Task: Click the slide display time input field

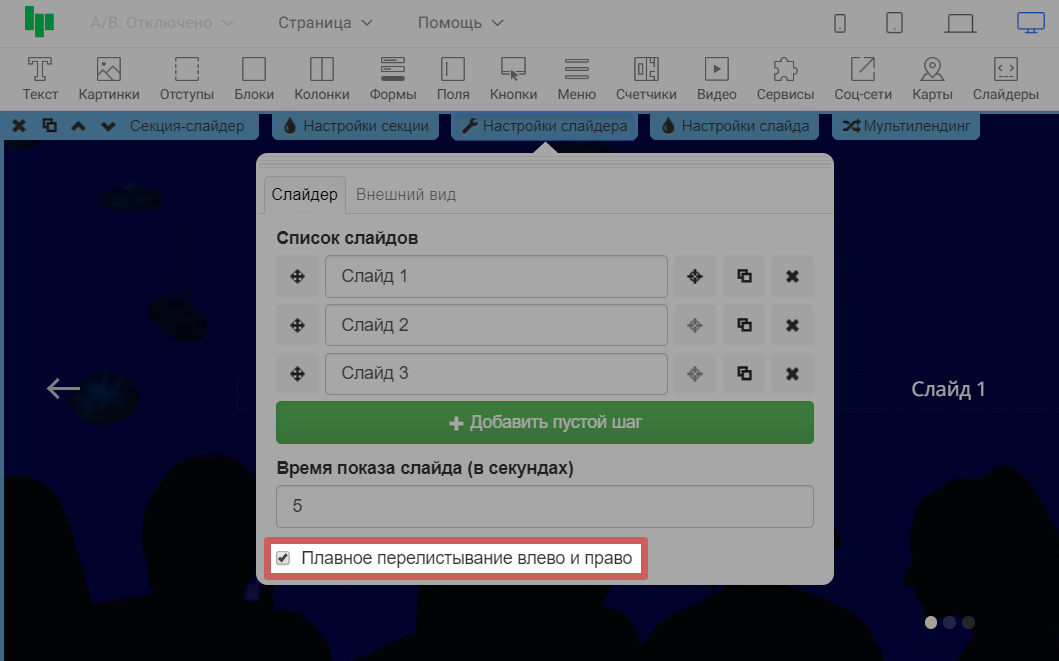Action: (545, 506)
